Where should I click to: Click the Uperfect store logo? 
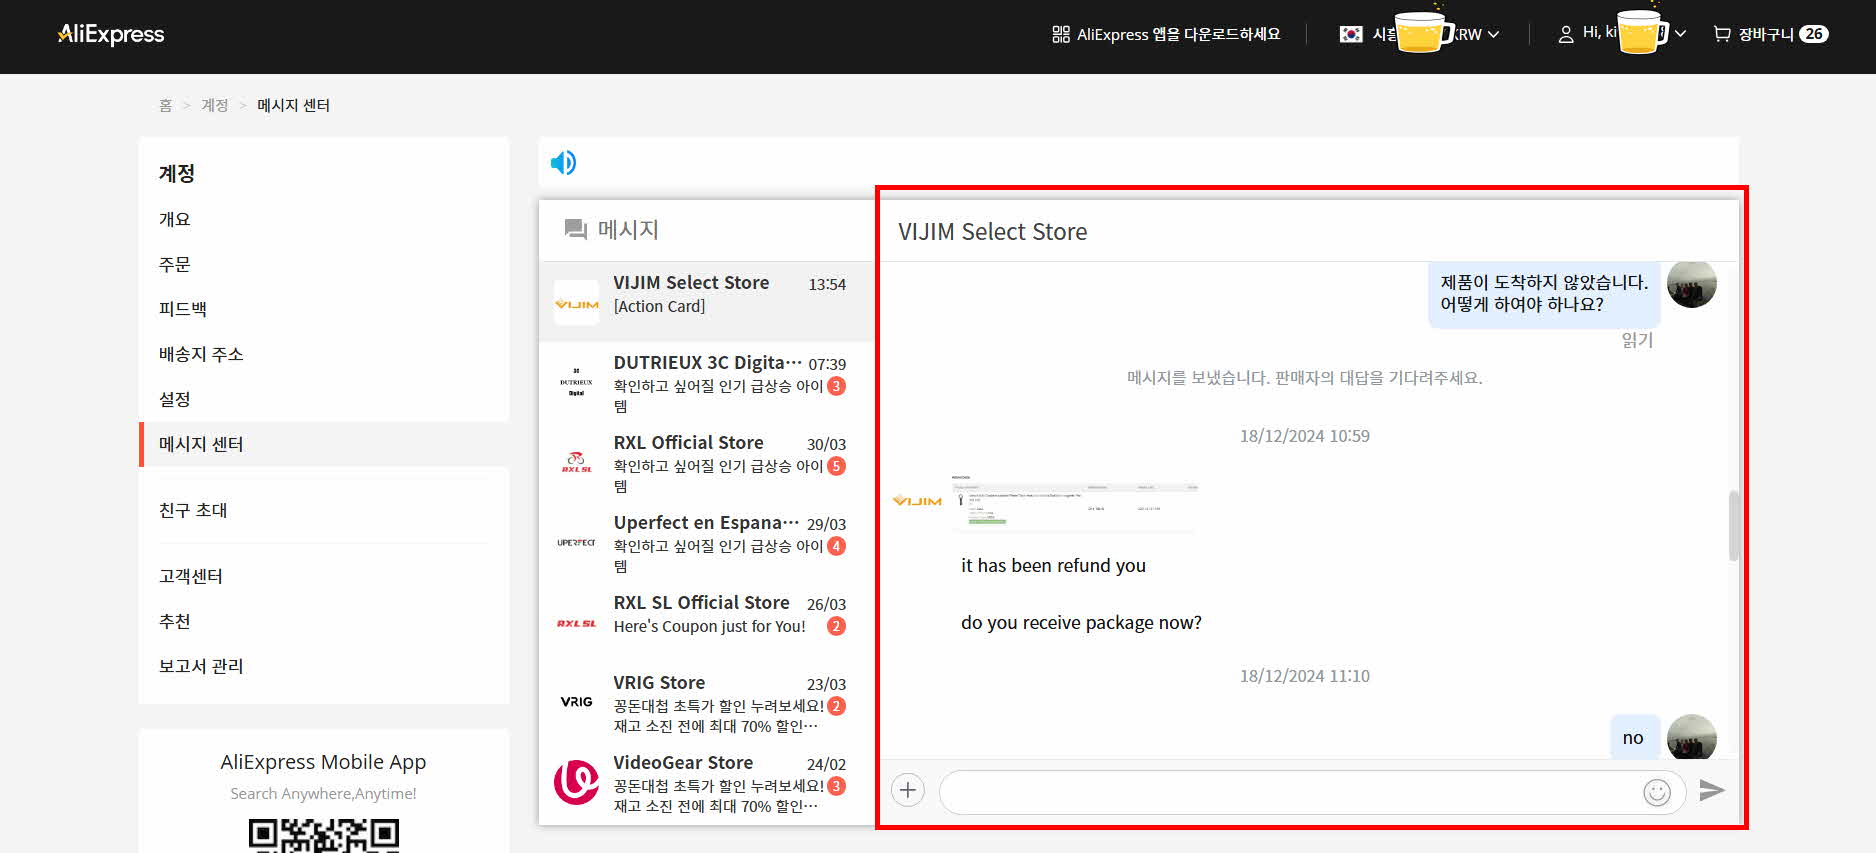577,542
